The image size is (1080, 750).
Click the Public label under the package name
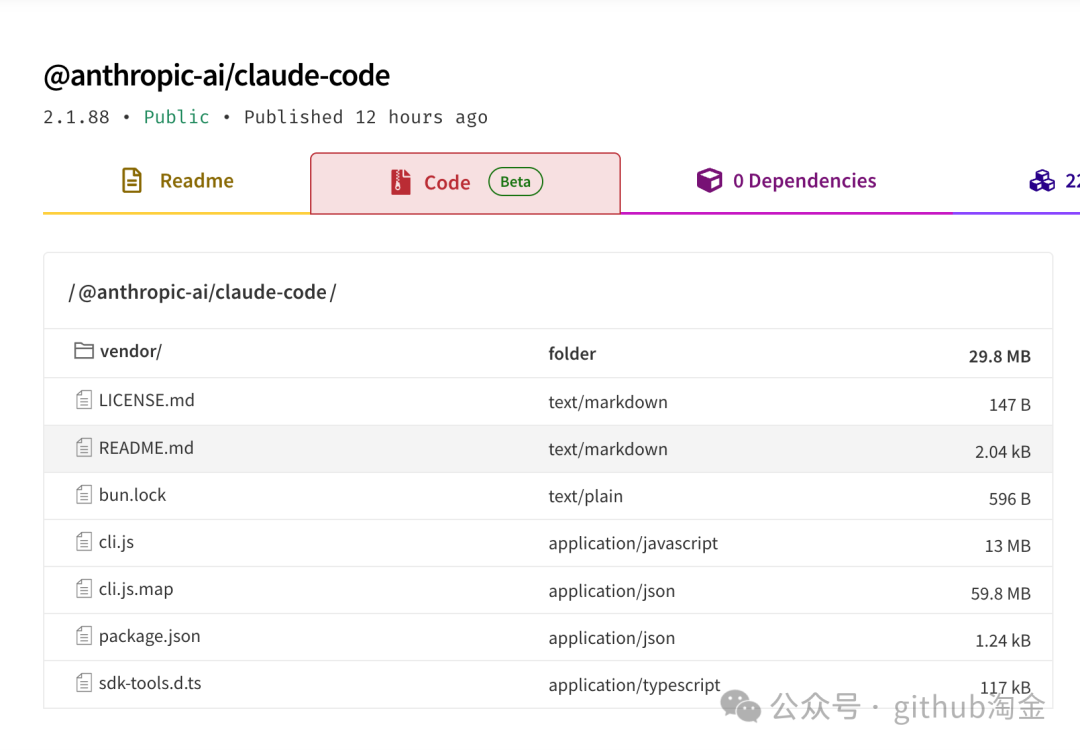(177, 116)
